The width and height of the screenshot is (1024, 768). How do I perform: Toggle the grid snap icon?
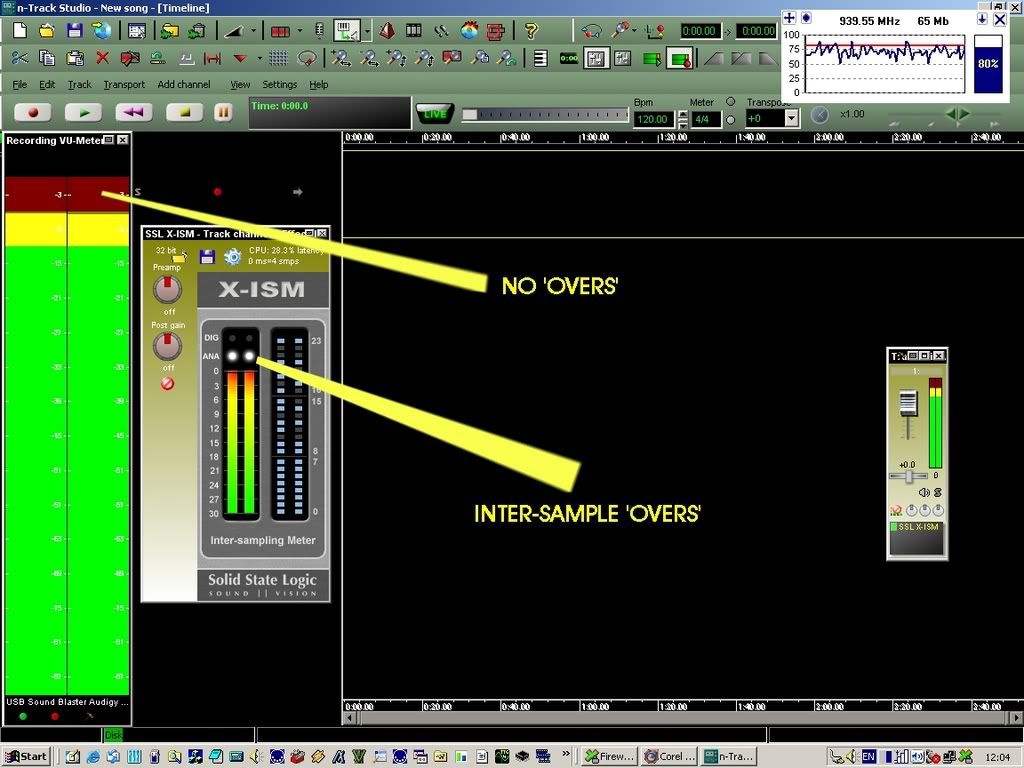[x=278, y=59]
